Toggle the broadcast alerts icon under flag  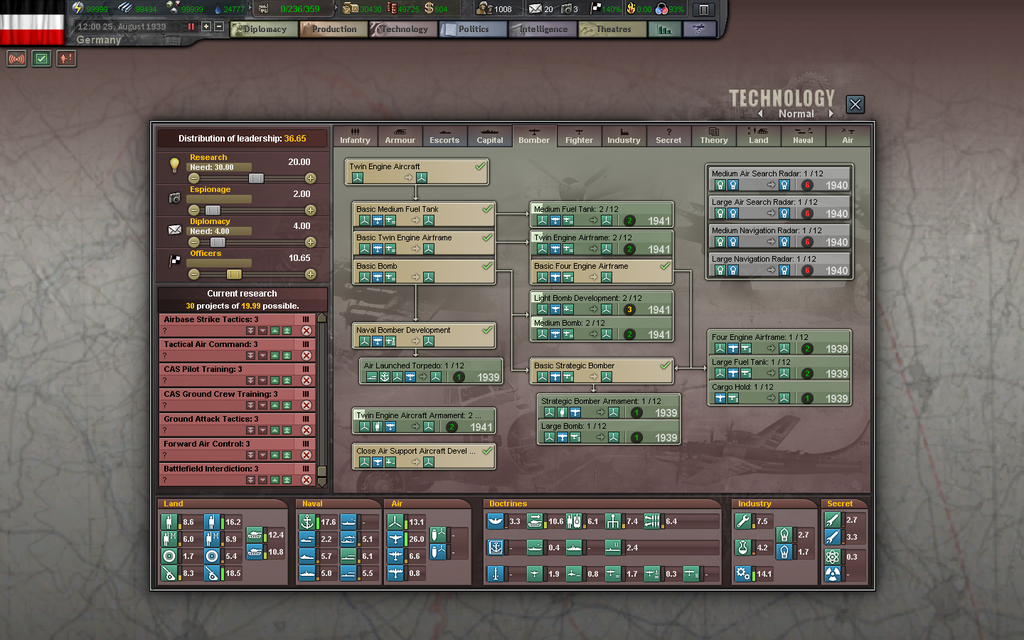coord(16,59)
